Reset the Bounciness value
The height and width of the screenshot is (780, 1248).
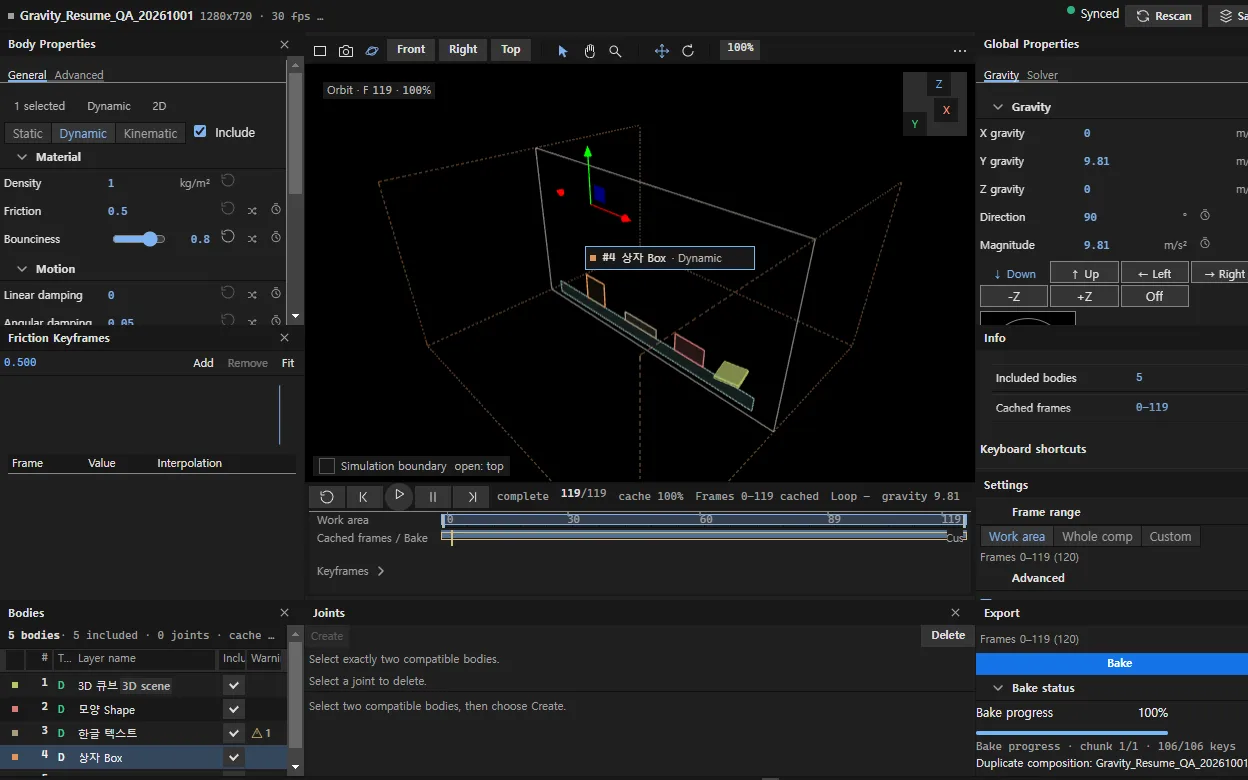point(228,237)
